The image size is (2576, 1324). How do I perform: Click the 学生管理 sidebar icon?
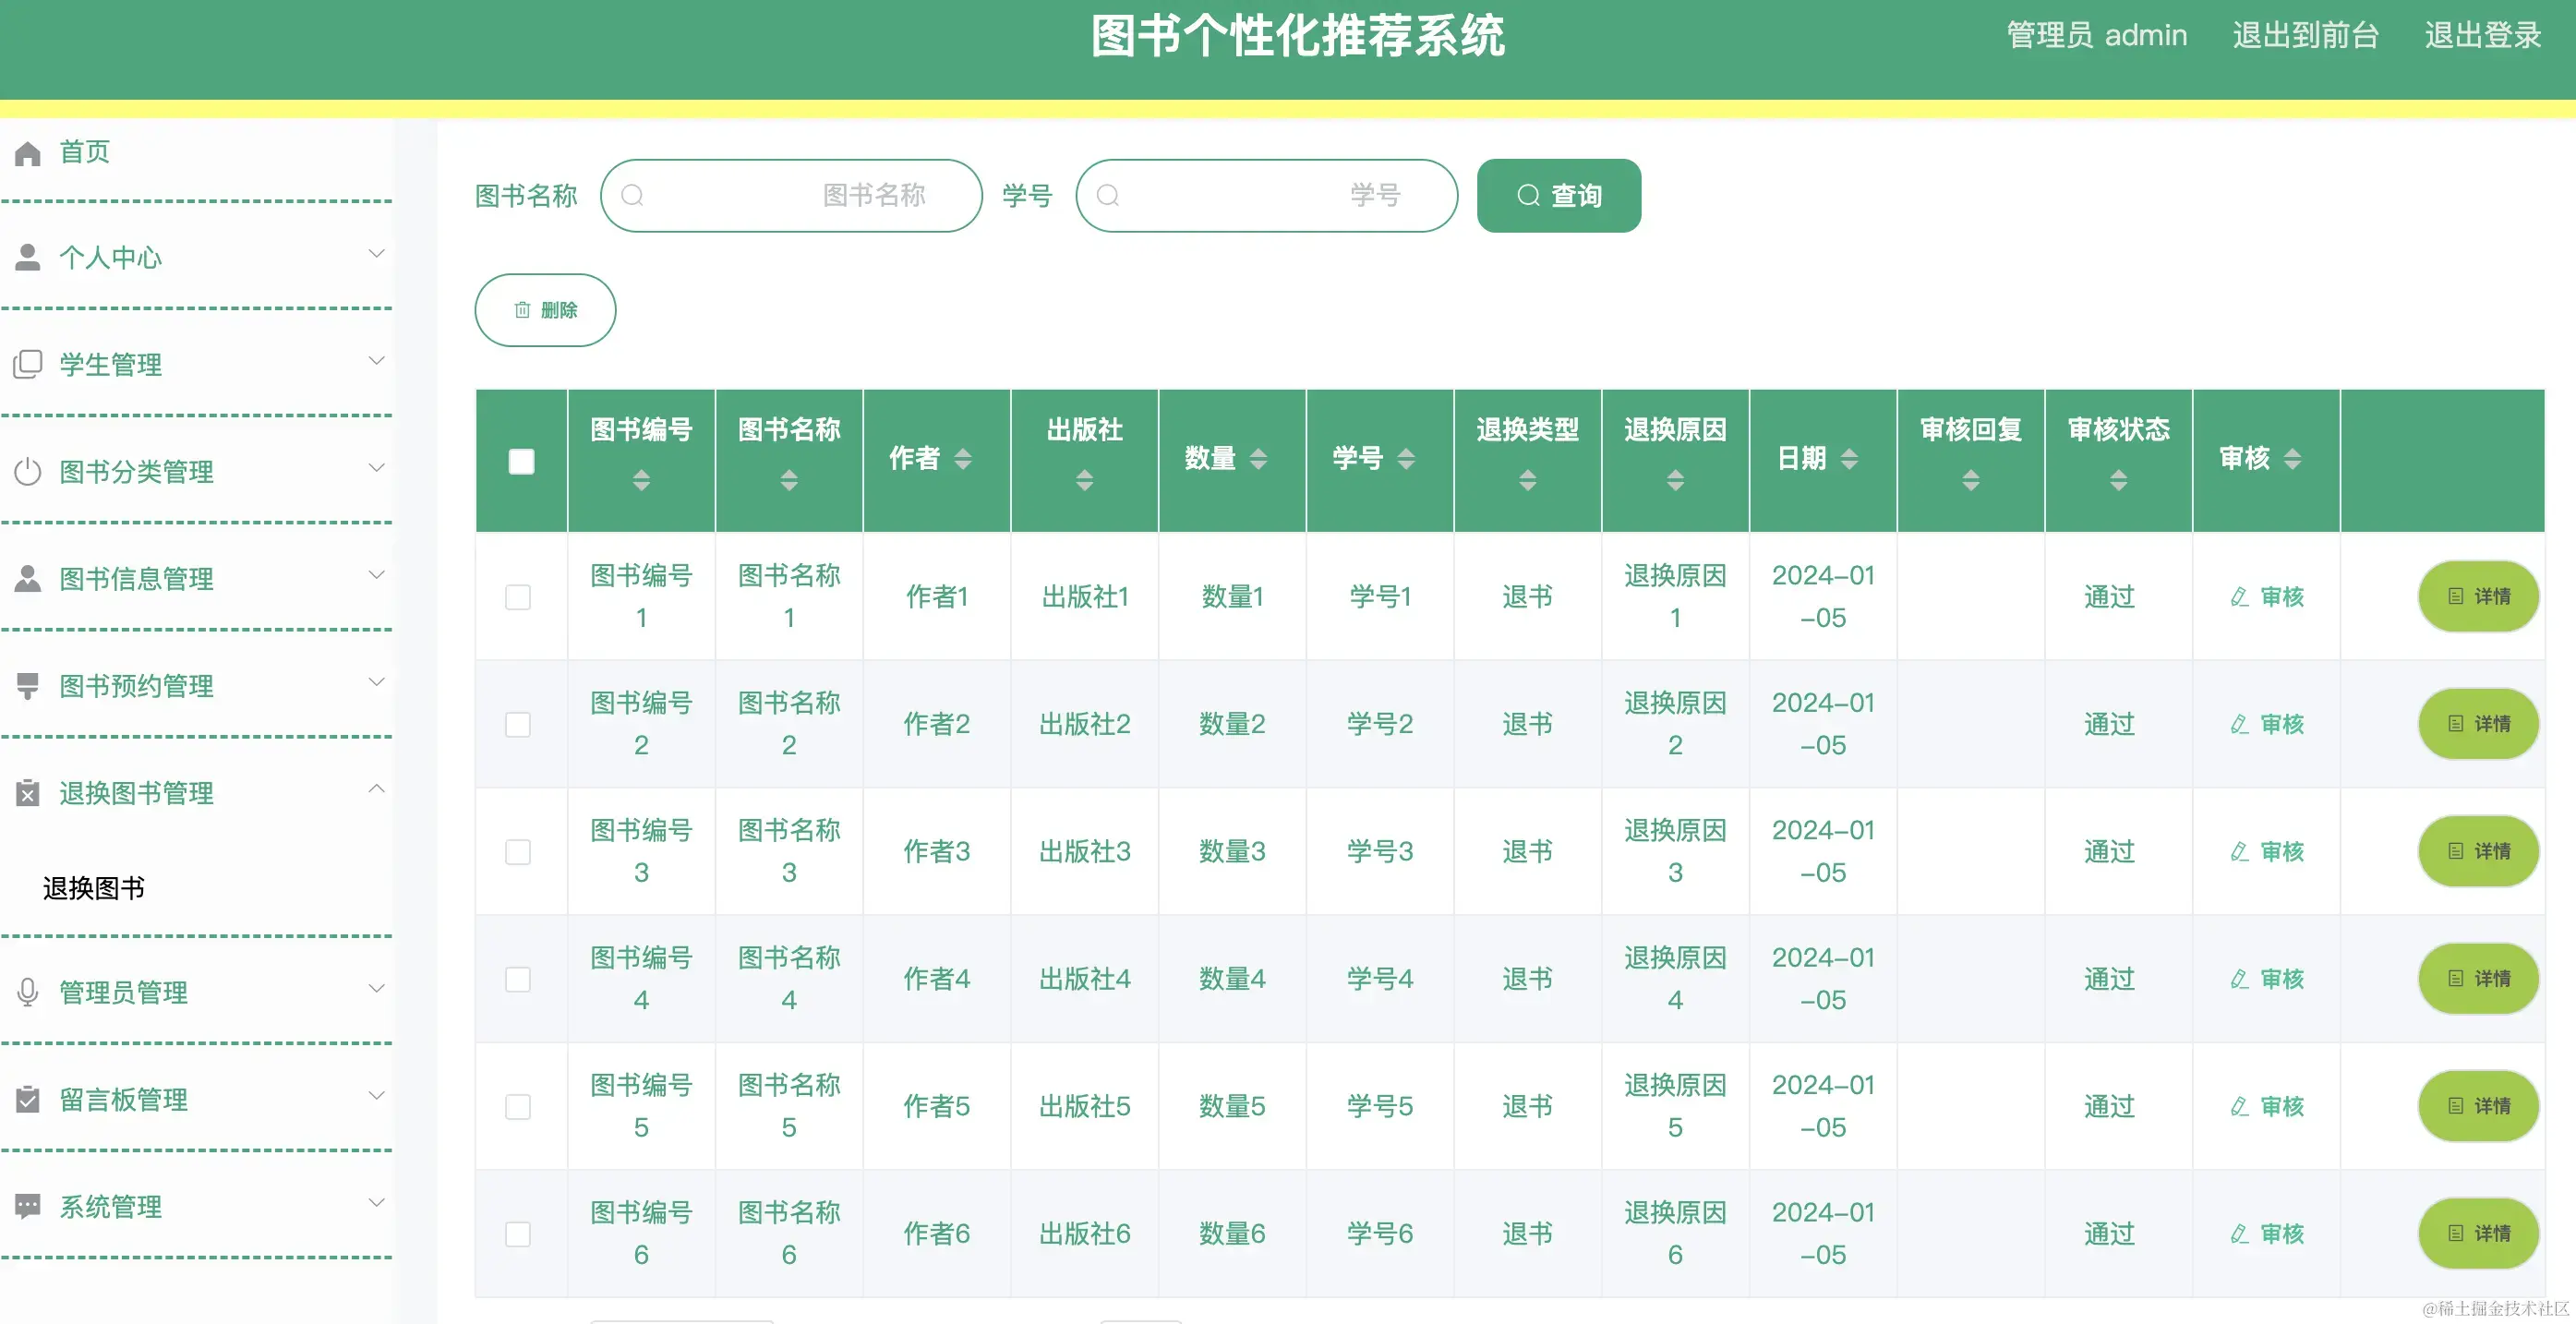click(x=27, y=364)
